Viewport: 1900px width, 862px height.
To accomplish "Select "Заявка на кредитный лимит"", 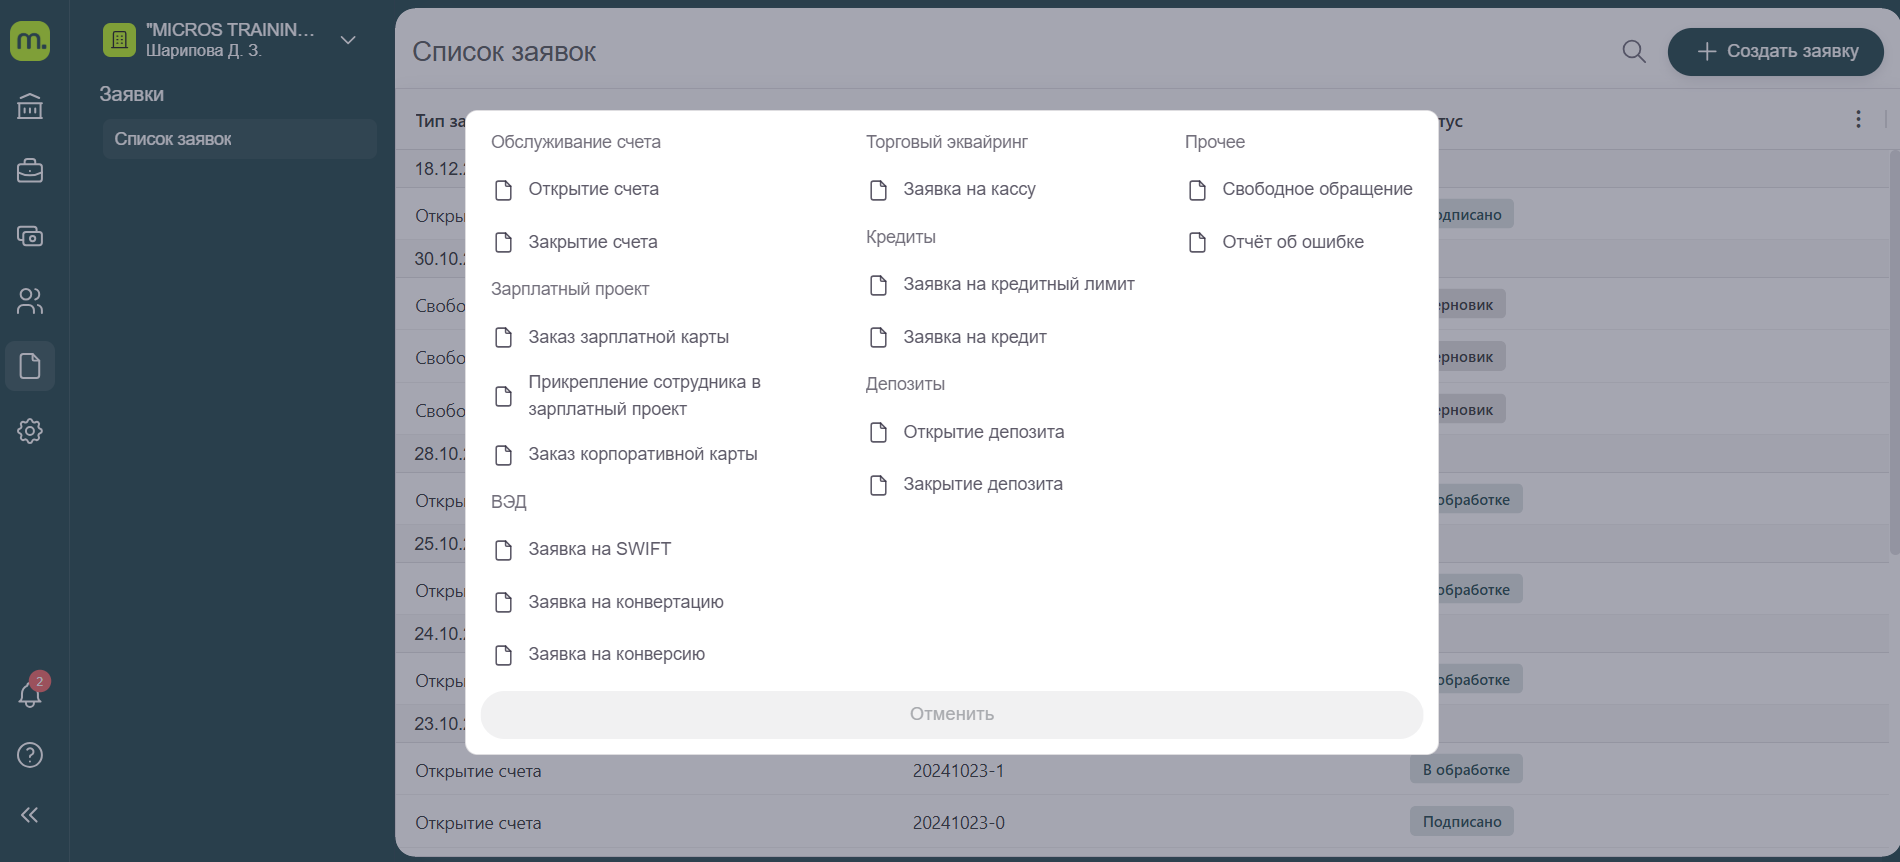I will (1018, 284).
